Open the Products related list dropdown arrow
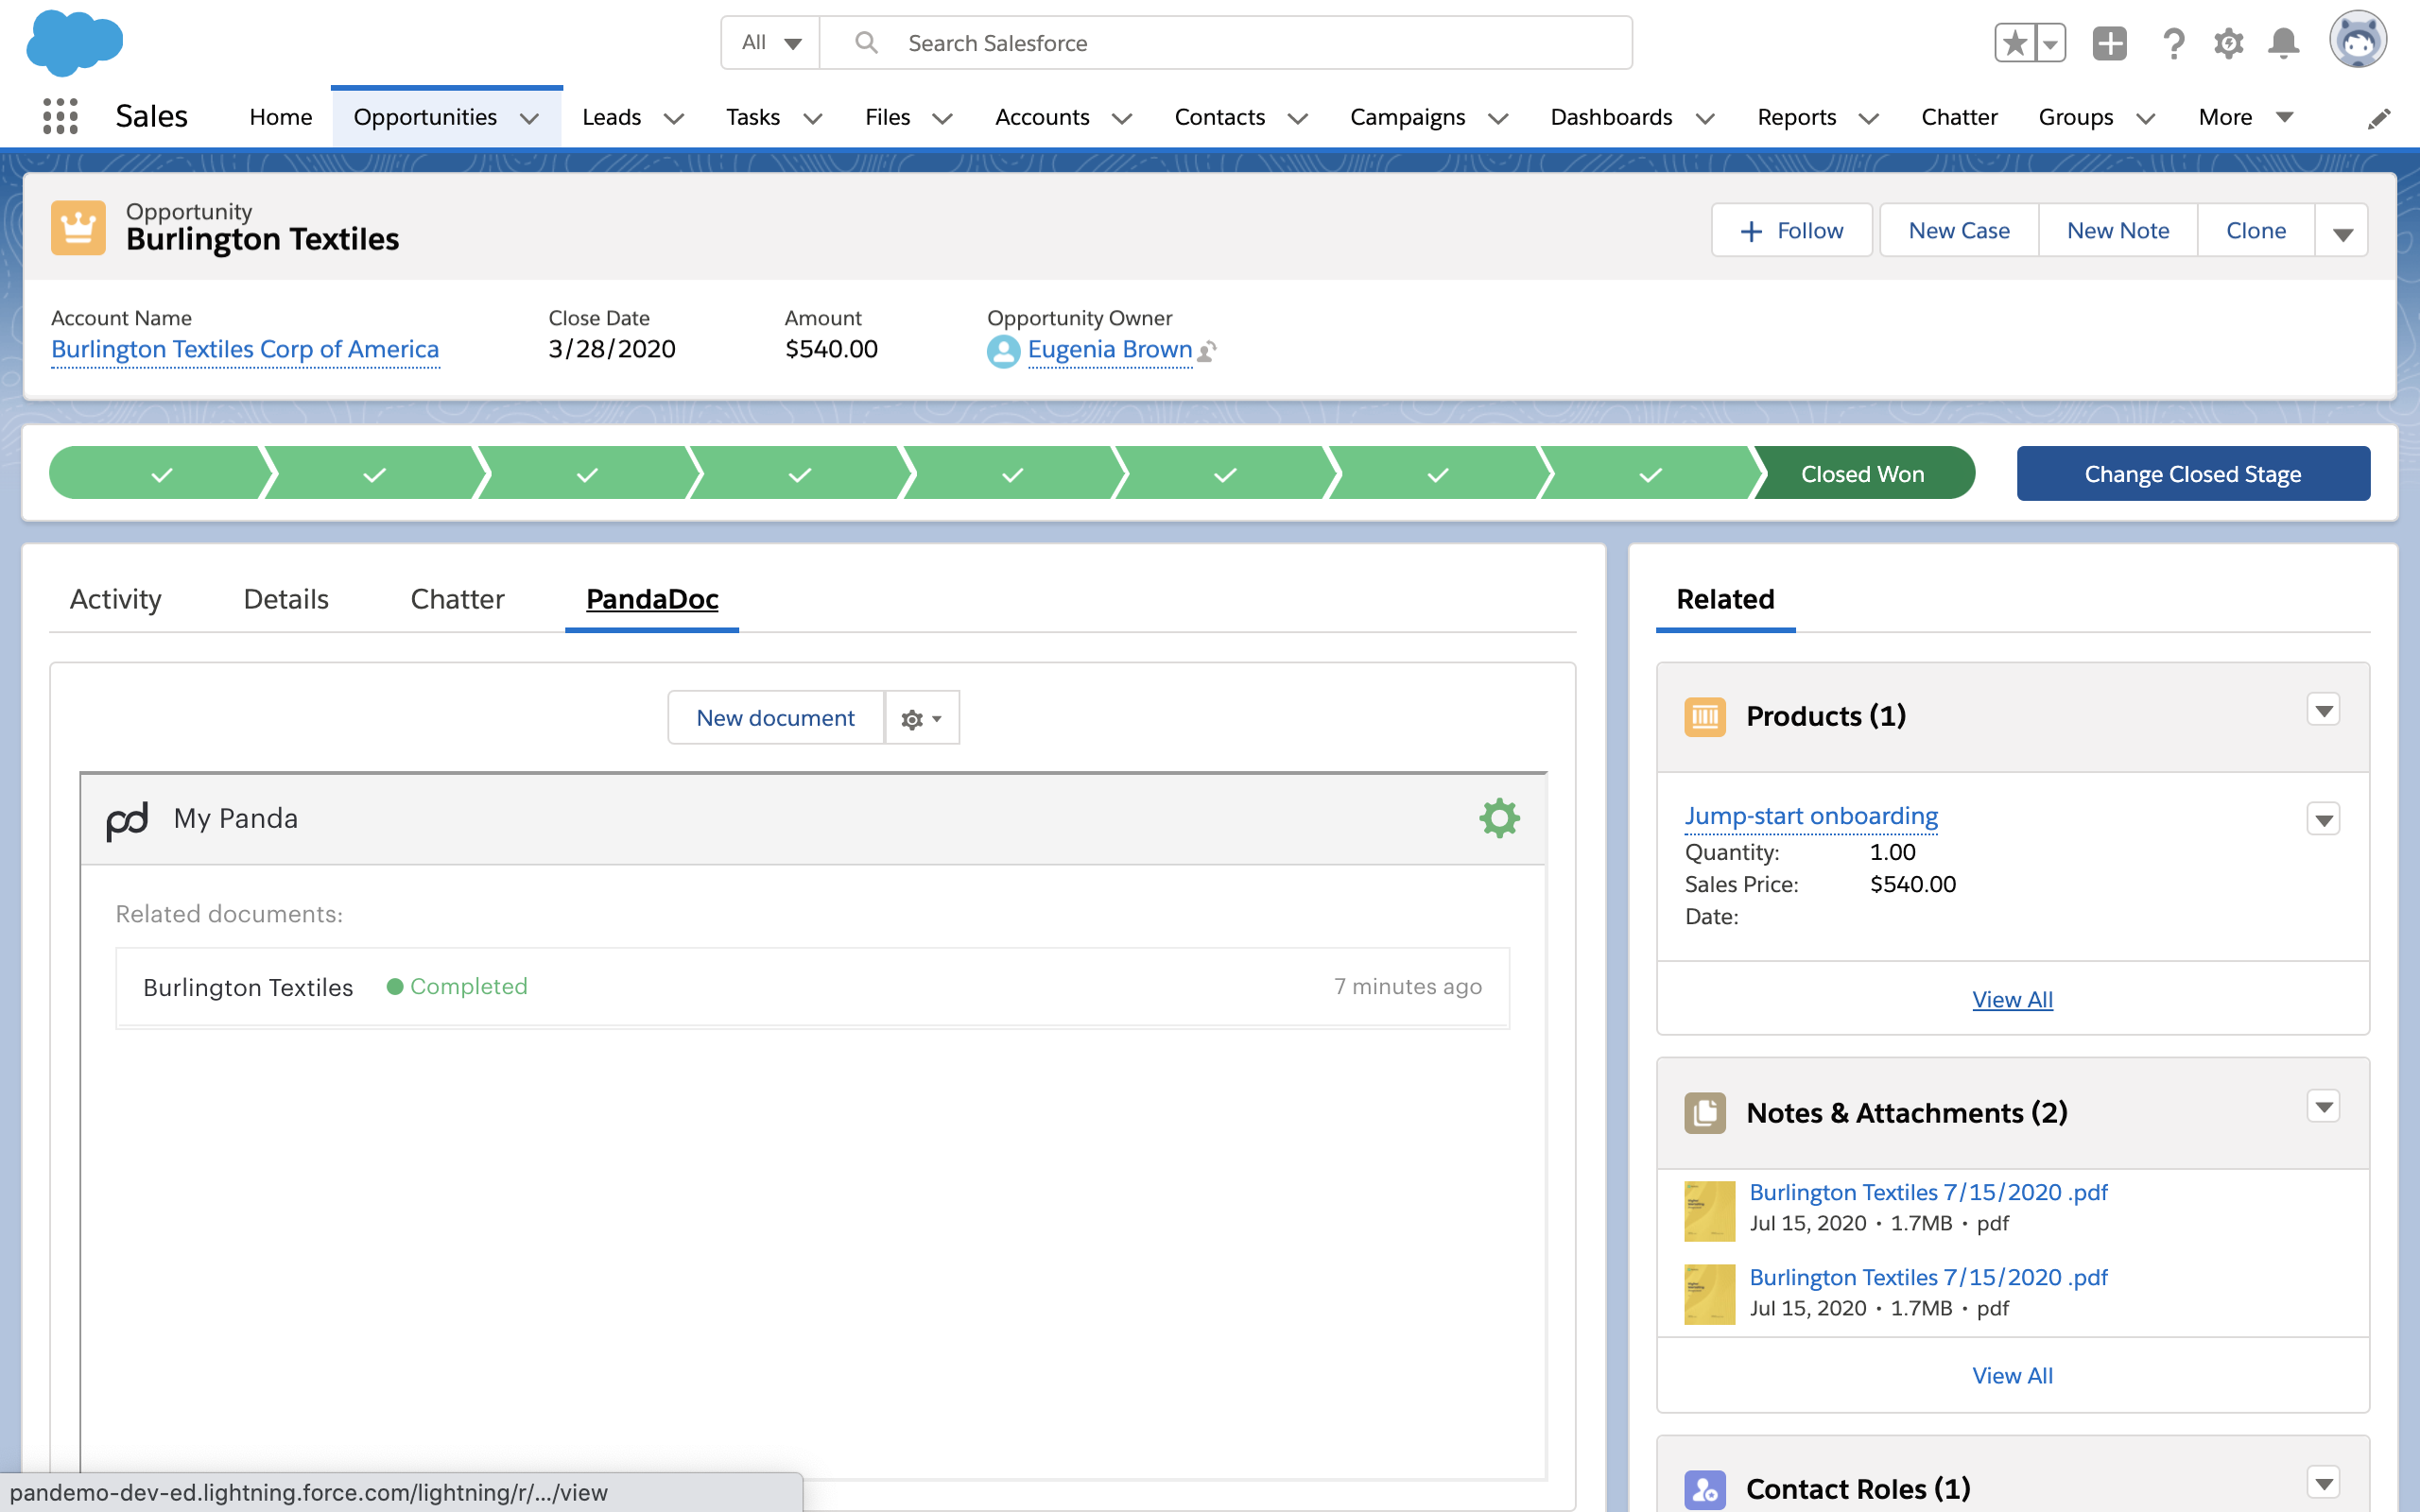This screenshot has height=1512, width=2420. point(2323,710)
